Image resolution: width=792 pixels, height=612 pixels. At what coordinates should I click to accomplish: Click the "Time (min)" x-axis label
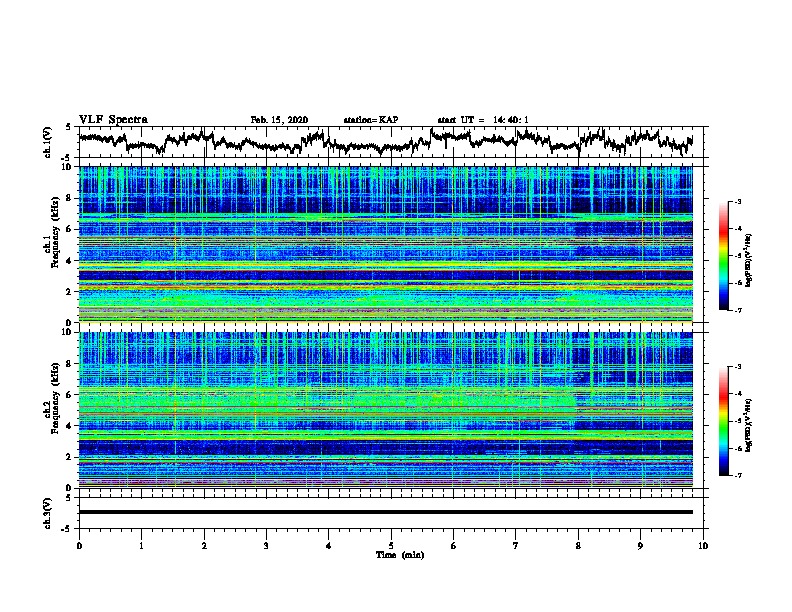400,555
